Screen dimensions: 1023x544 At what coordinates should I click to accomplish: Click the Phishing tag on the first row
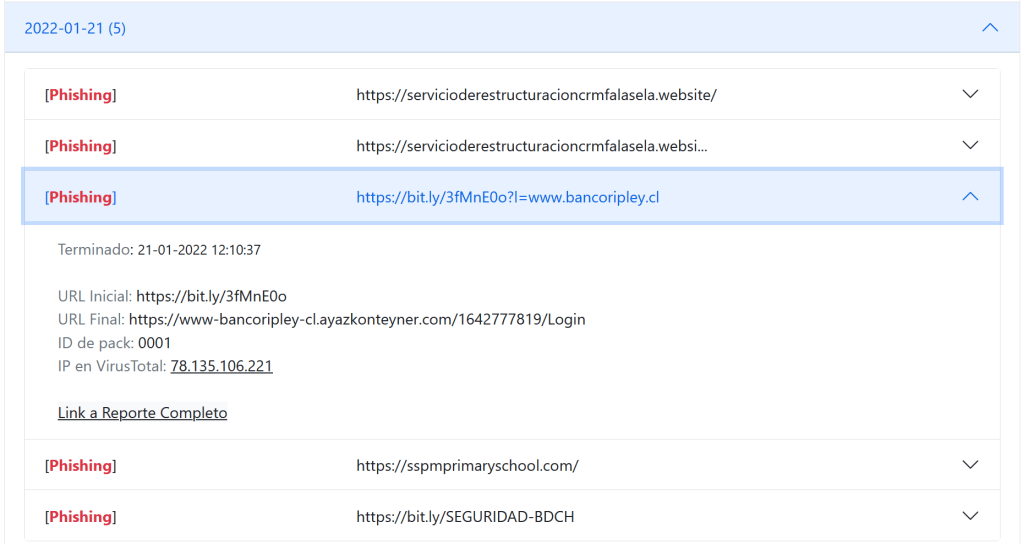click(x=80, y=95)
